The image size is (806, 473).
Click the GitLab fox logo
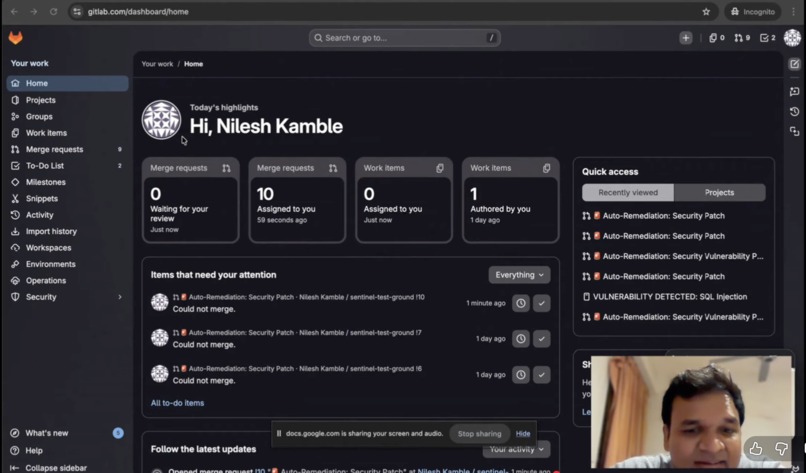click(x=15, y=38)
